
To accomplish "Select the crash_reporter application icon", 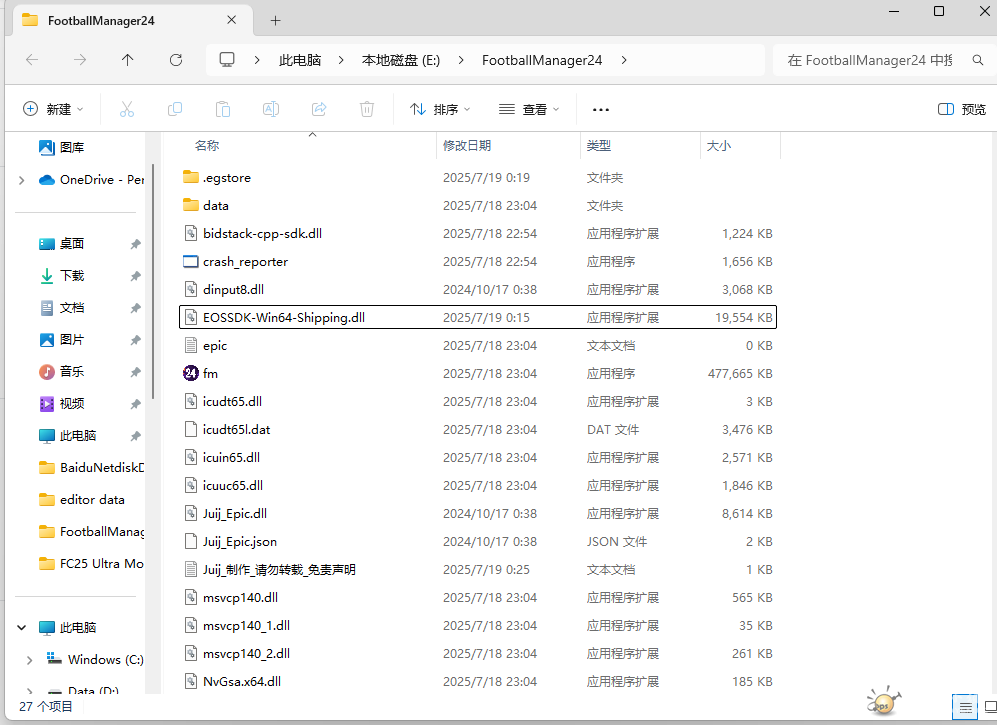I will [x=191, y=261].
